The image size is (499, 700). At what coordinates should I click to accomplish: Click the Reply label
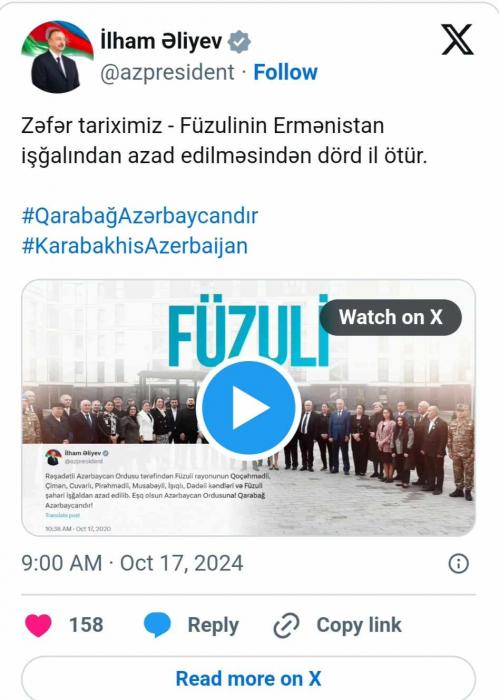213,625
